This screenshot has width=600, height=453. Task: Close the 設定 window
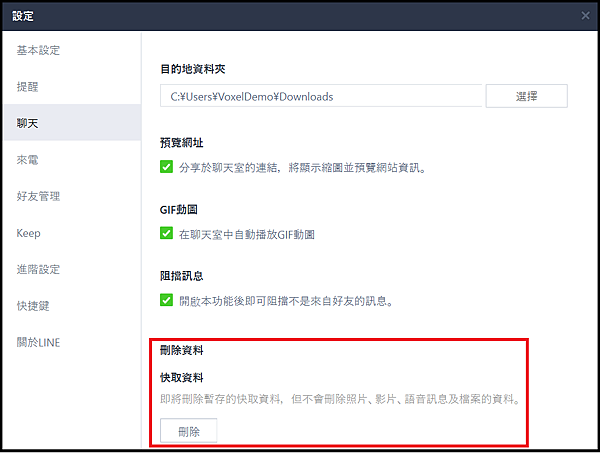[x=585, y=16]
